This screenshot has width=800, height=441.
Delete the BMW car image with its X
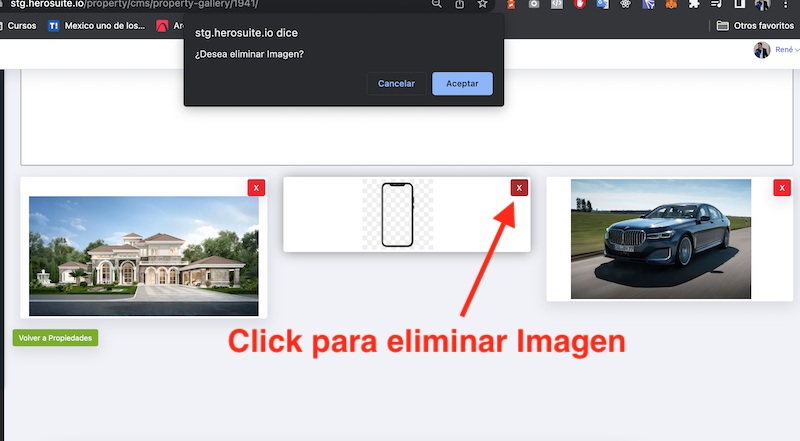pos(781,188)
